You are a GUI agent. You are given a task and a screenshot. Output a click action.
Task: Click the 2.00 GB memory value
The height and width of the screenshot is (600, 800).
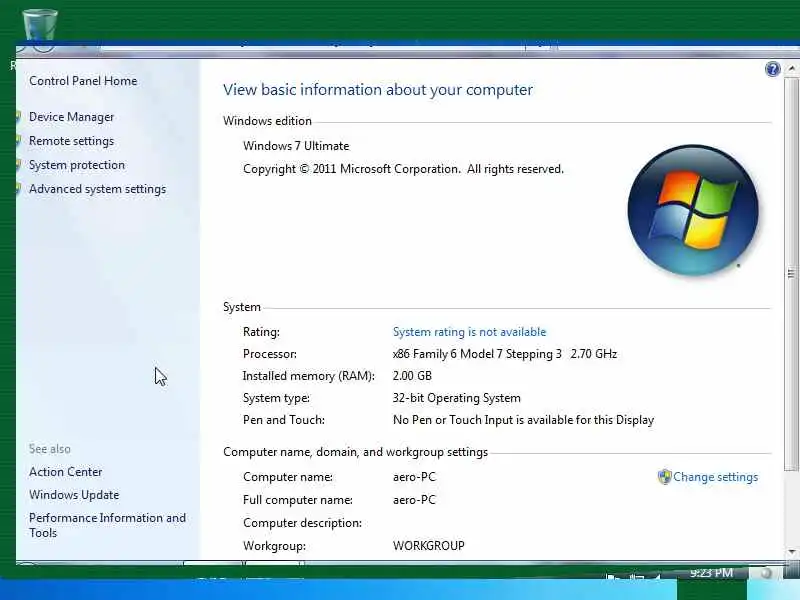pos(412,376)
